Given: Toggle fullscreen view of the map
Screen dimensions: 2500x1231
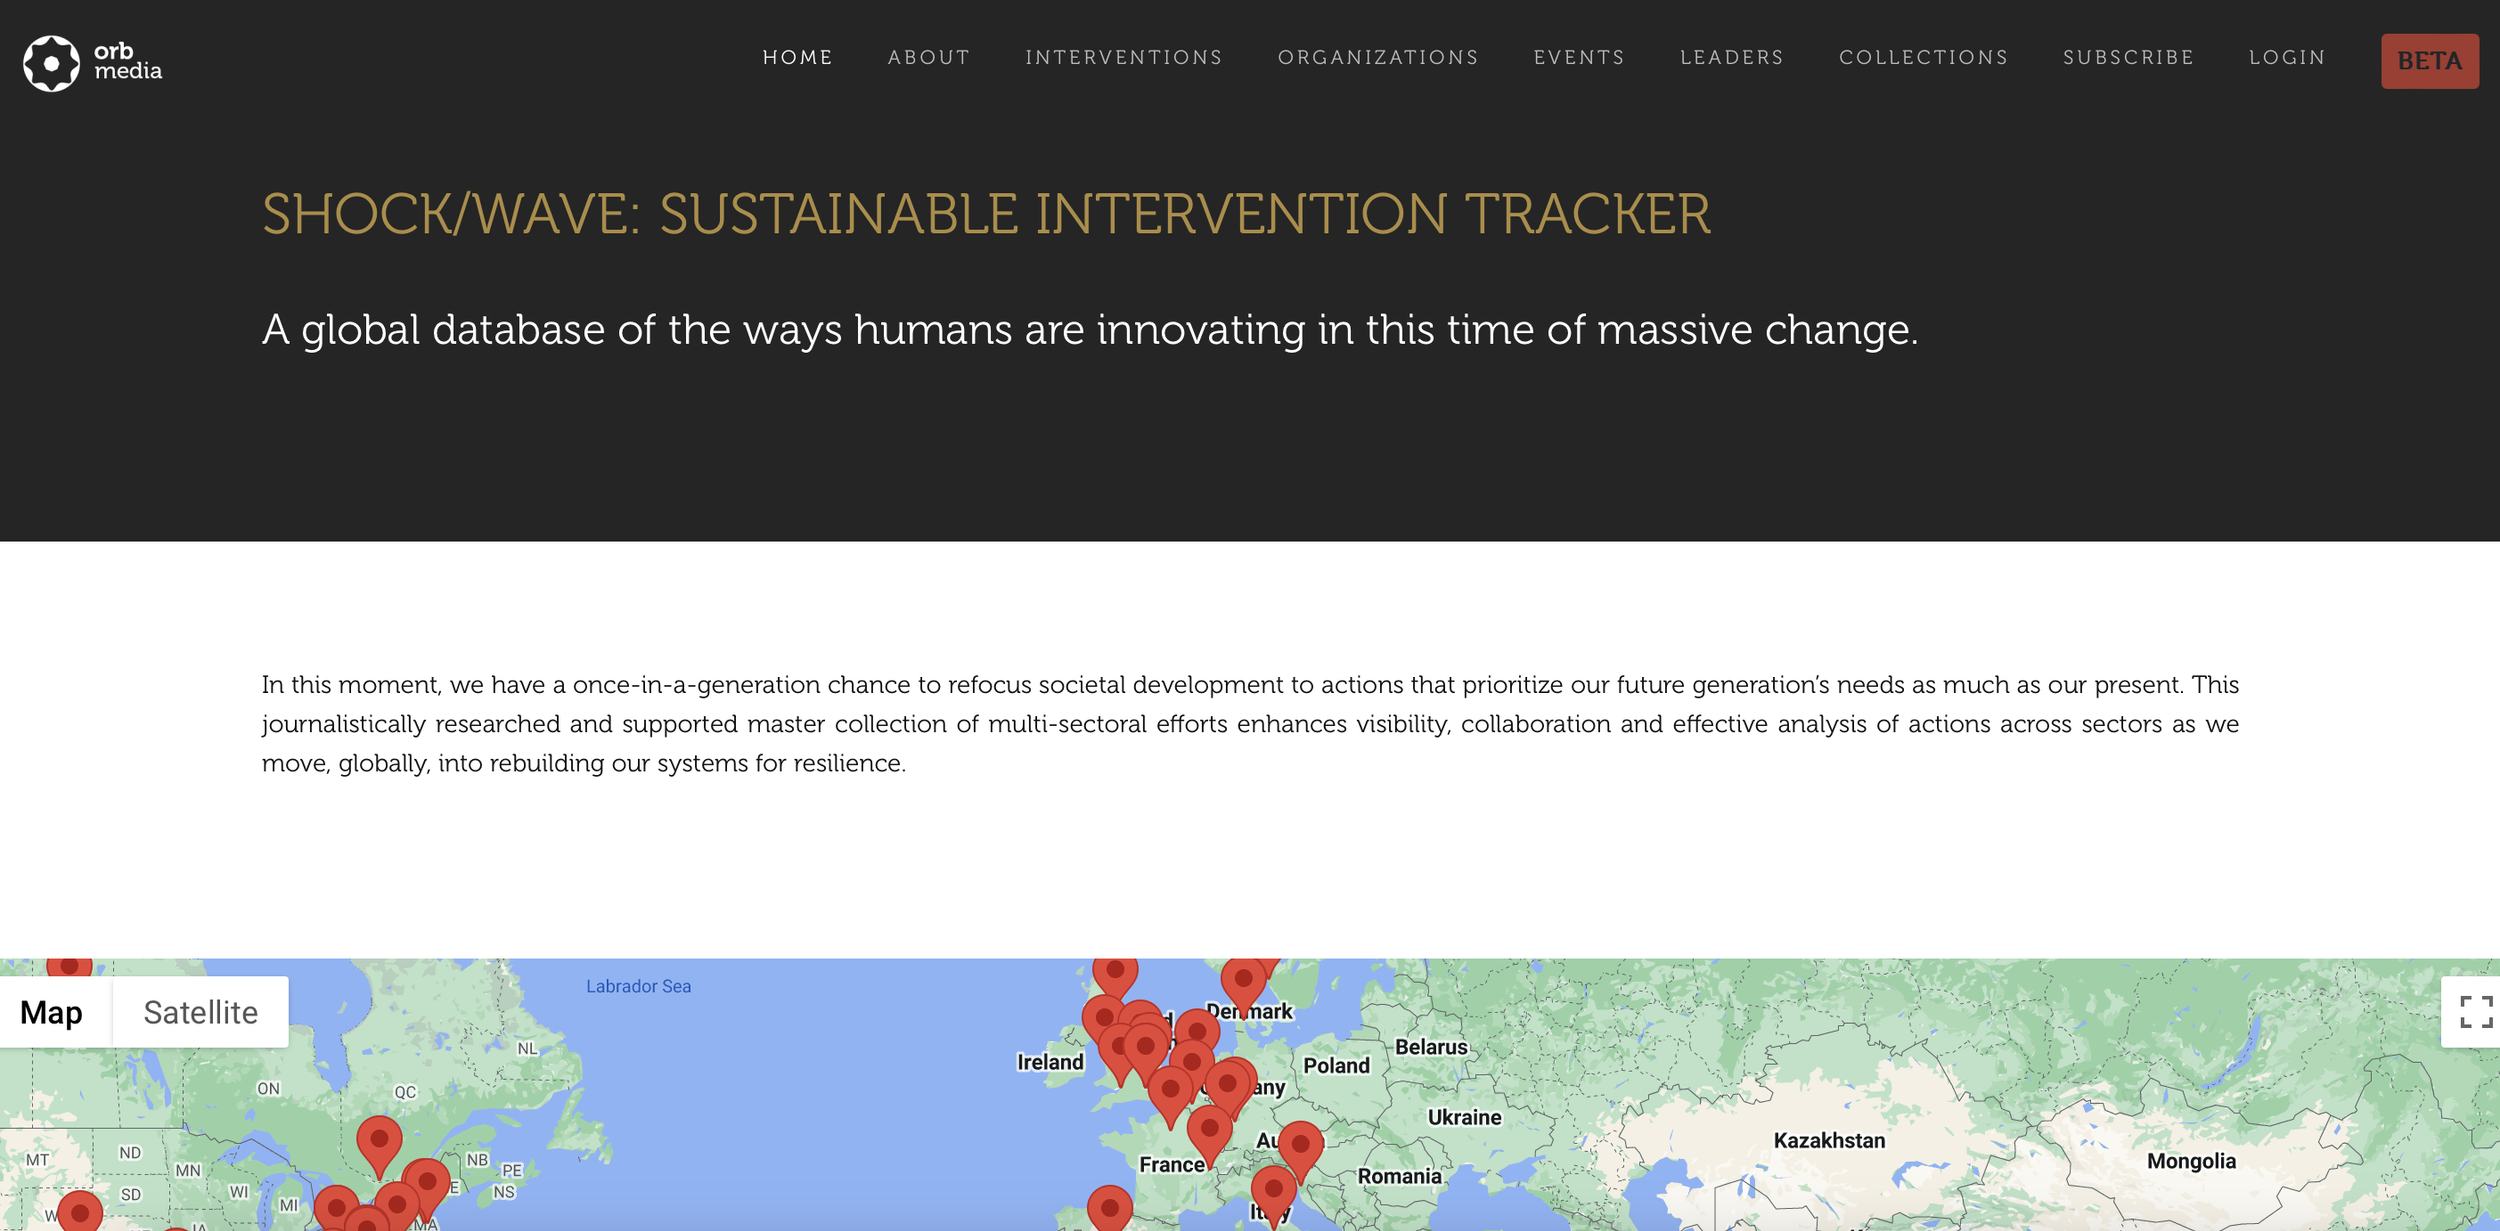Looking at the screenshot, I should (x=2475, y=1012).
